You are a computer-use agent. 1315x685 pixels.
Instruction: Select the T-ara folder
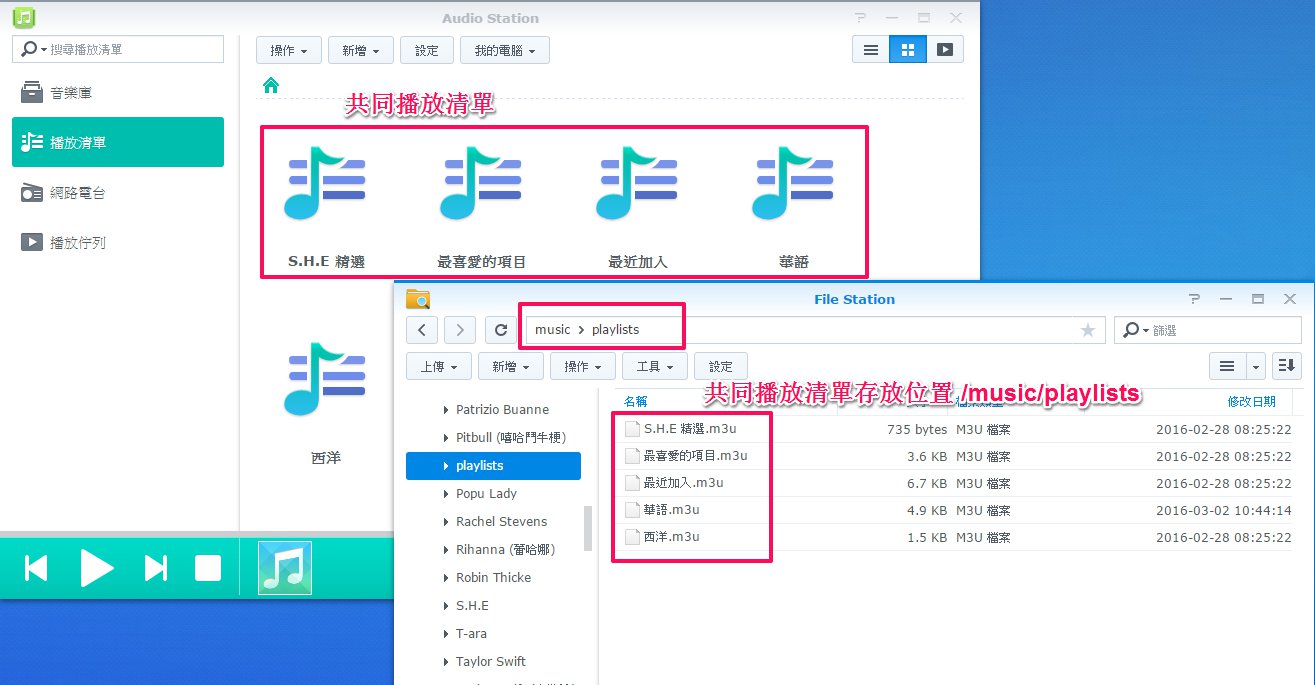(x=472, y=634)
